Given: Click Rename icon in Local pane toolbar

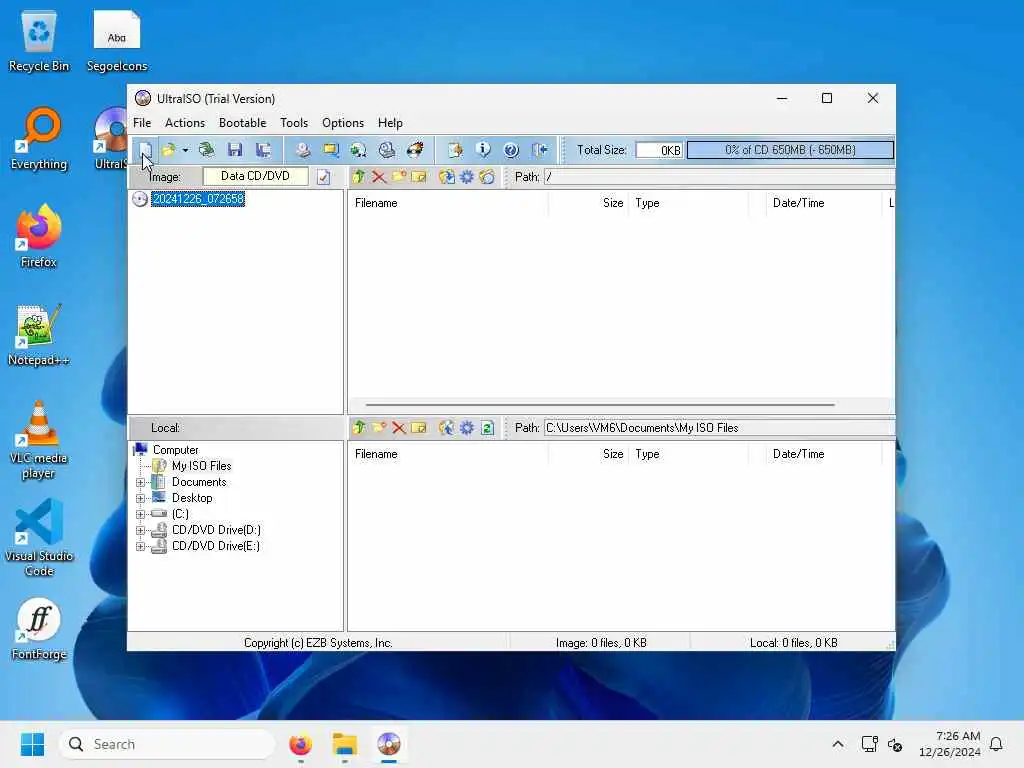Looking at the screenshot, I should 419,428.
